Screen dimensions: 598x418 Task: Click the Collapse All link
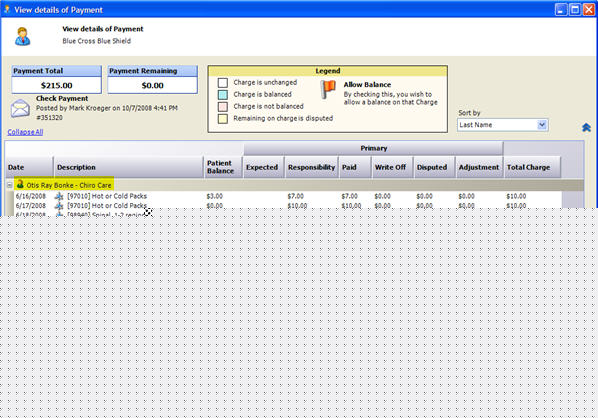tap(25, 132)
